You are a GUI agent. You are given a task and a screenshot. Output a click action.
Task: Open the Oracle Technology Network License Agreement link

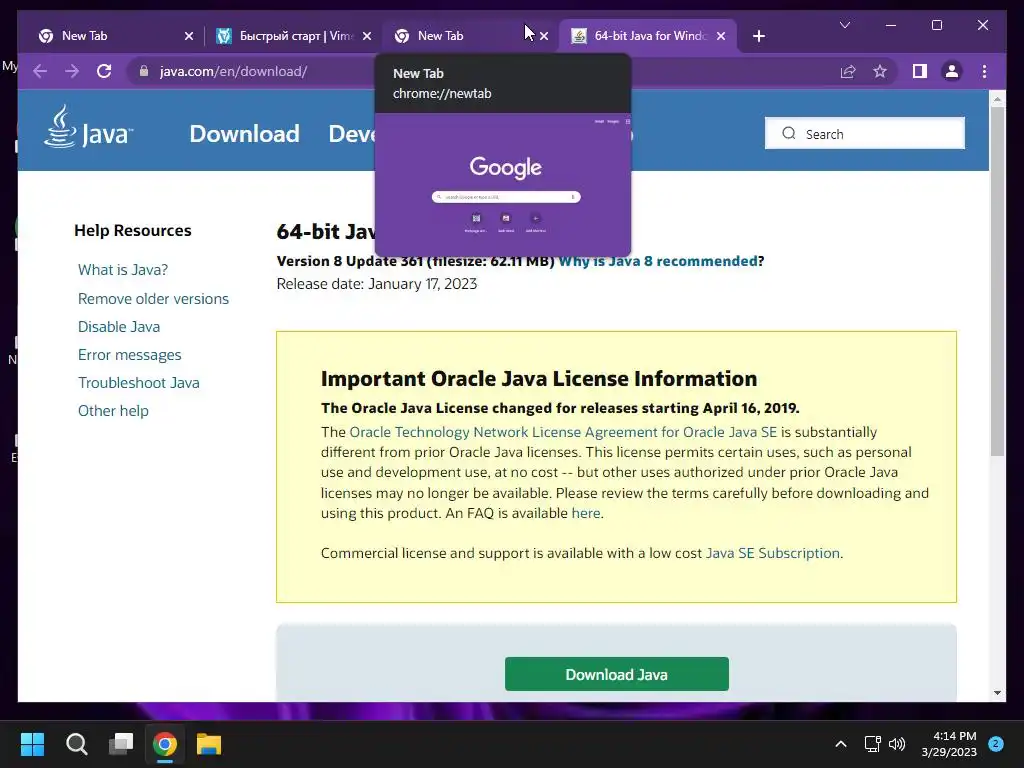563,432
